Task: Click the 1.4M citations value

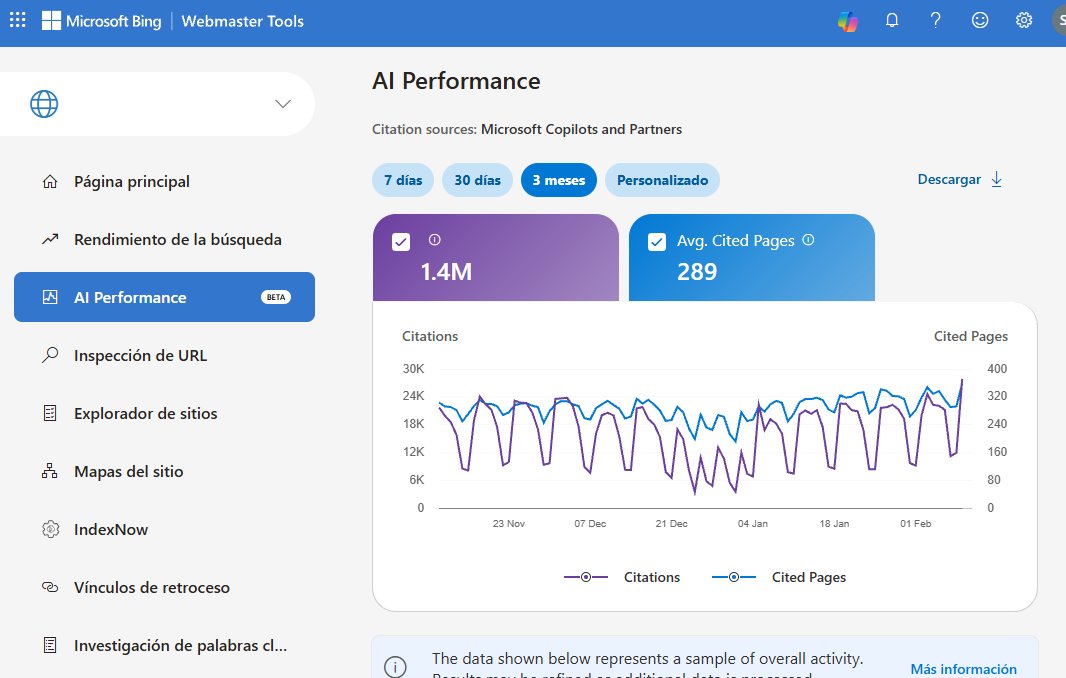Action: coord(446,272)
